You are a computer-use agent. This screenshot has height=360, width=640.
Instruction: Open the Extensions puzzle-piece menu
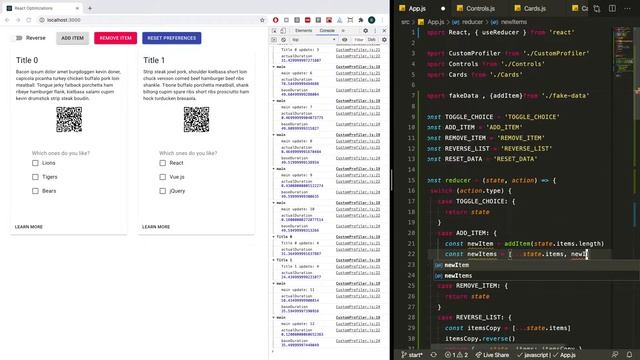(x=361, y=20)
